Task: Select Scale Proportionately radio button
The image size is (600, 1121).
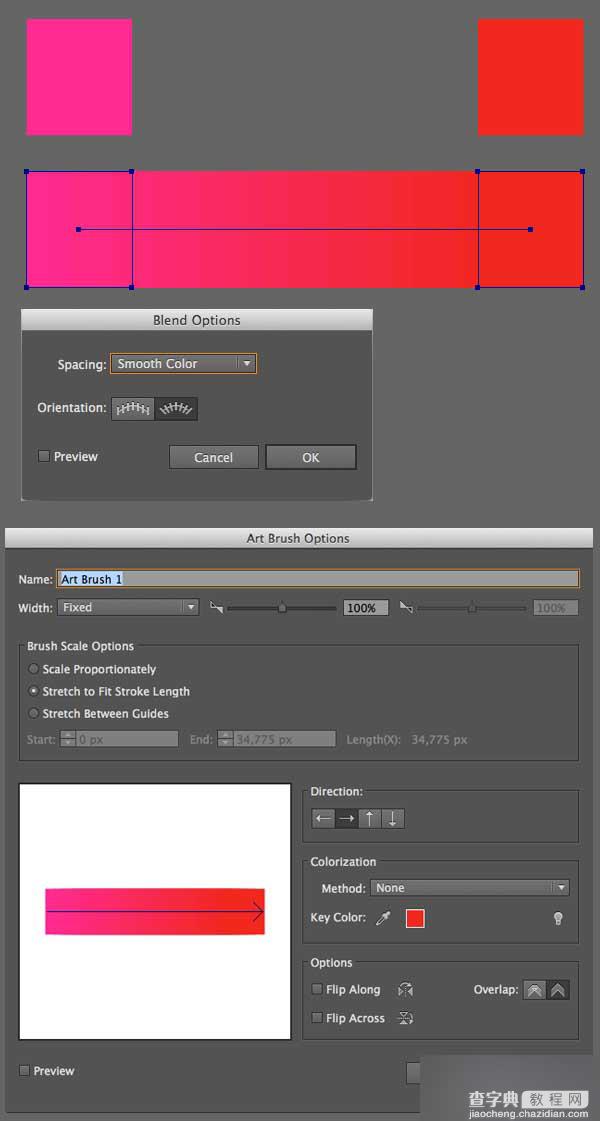Action: click(33, 669)
